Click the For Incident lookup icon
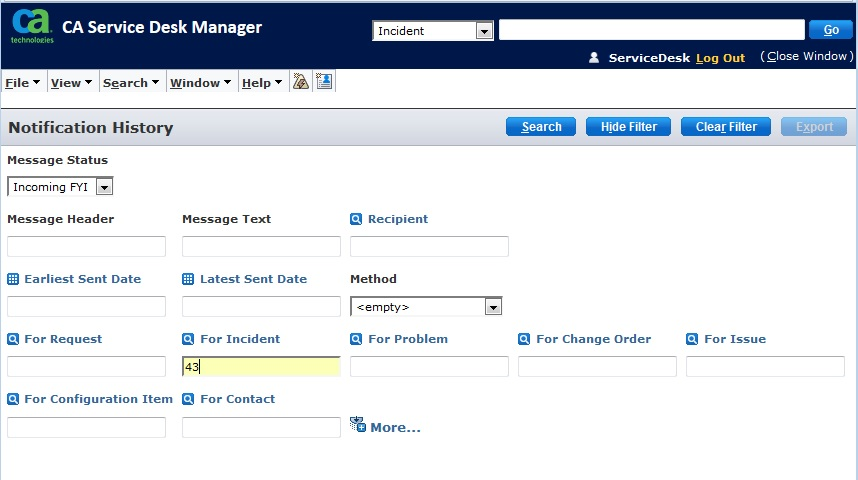This screenshot has width=858, height=480. (x=188, y=339)
